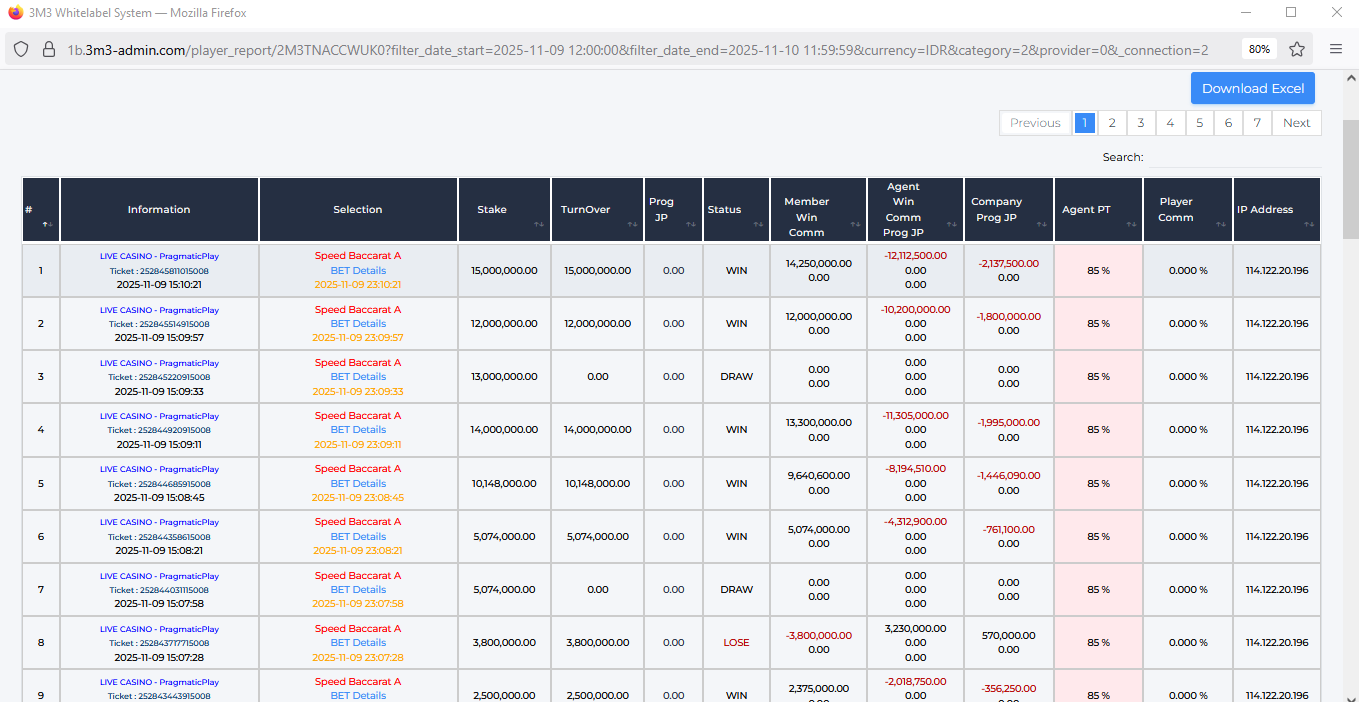
Task: Select pagination page 1
Action: coord(1084,123)
